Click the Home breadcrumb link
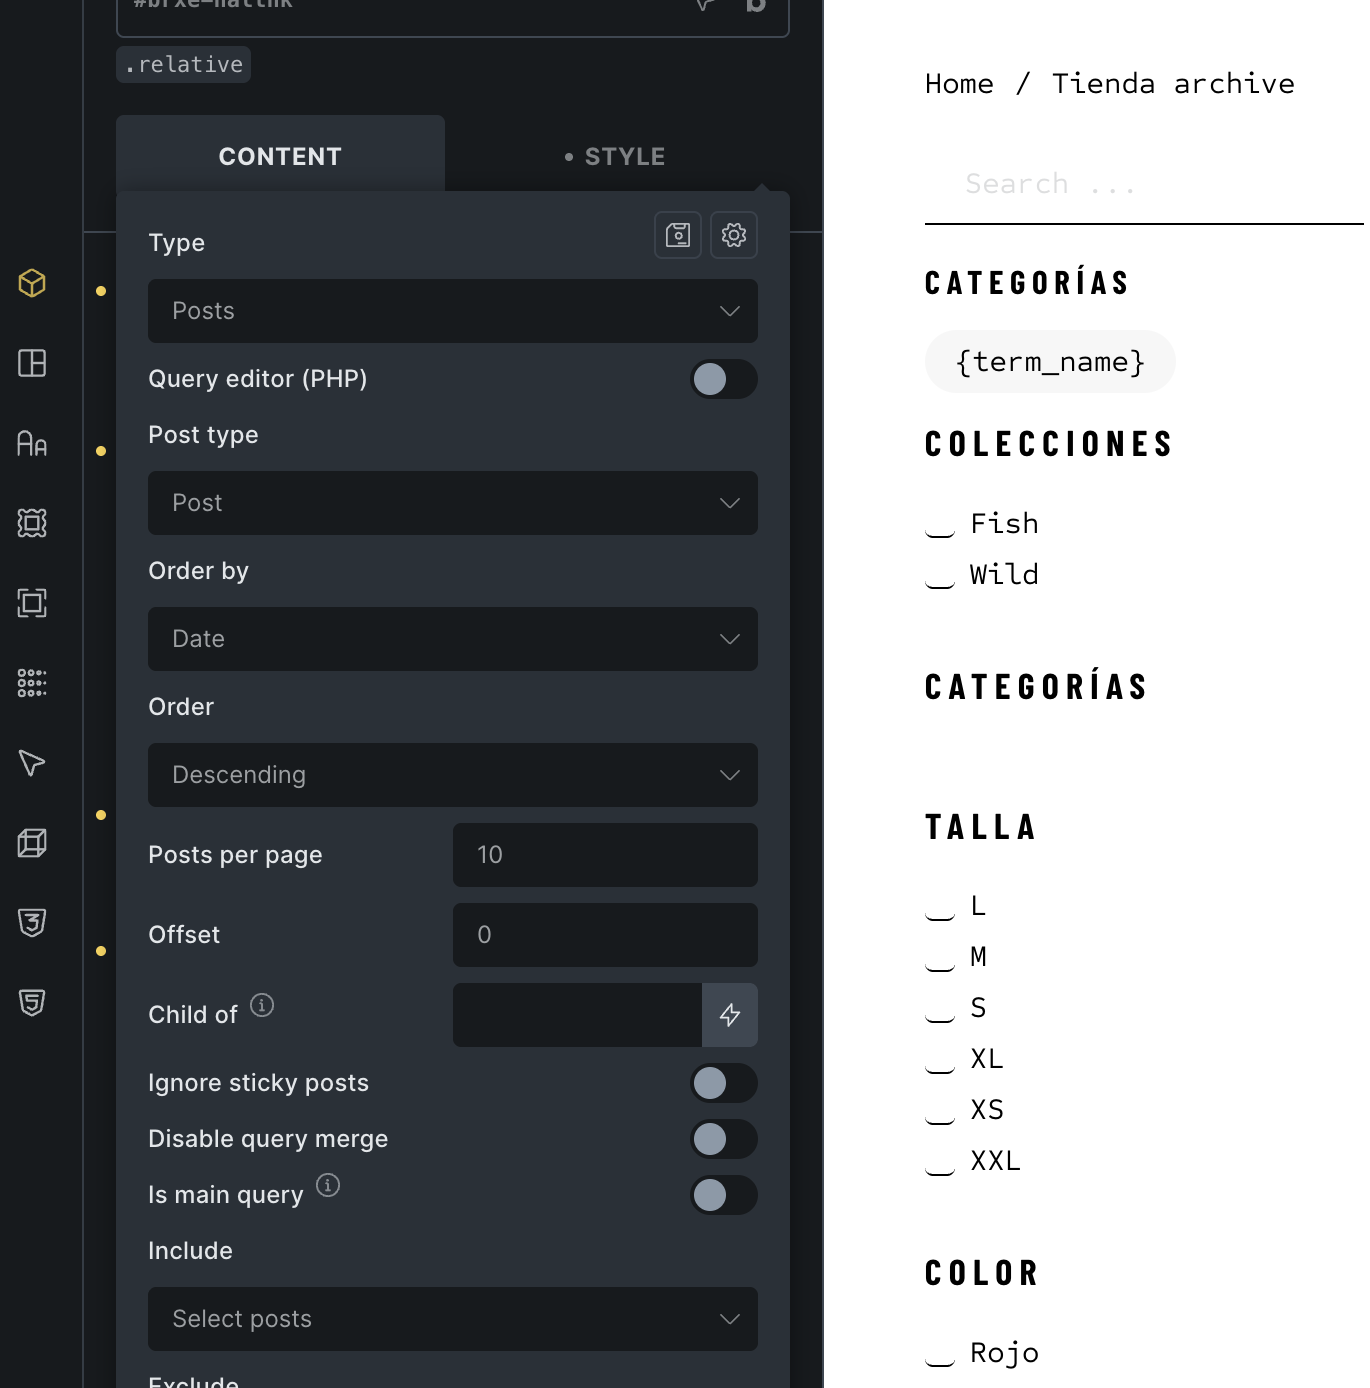Screen dimensions: 1370x1388 coord(959,84)
